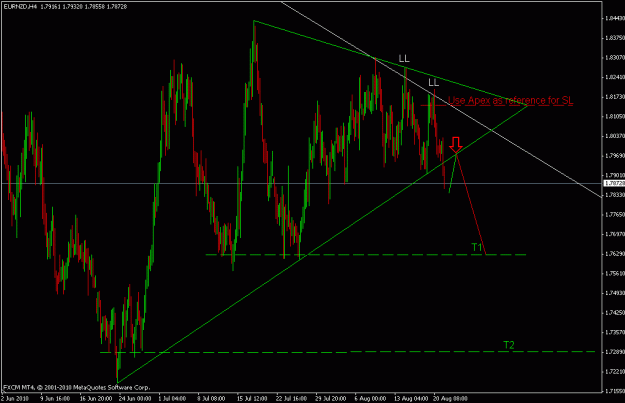Click the '2 Jun 2010' date label
This screenshot has width=625, height=403.
coord(15,398)
